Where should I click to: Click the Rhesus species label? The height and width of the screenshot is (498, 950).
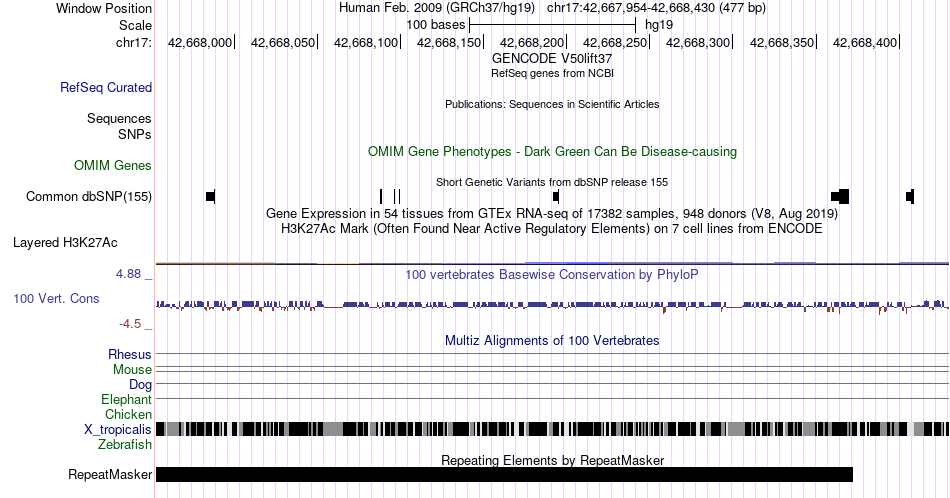[130, 354]
